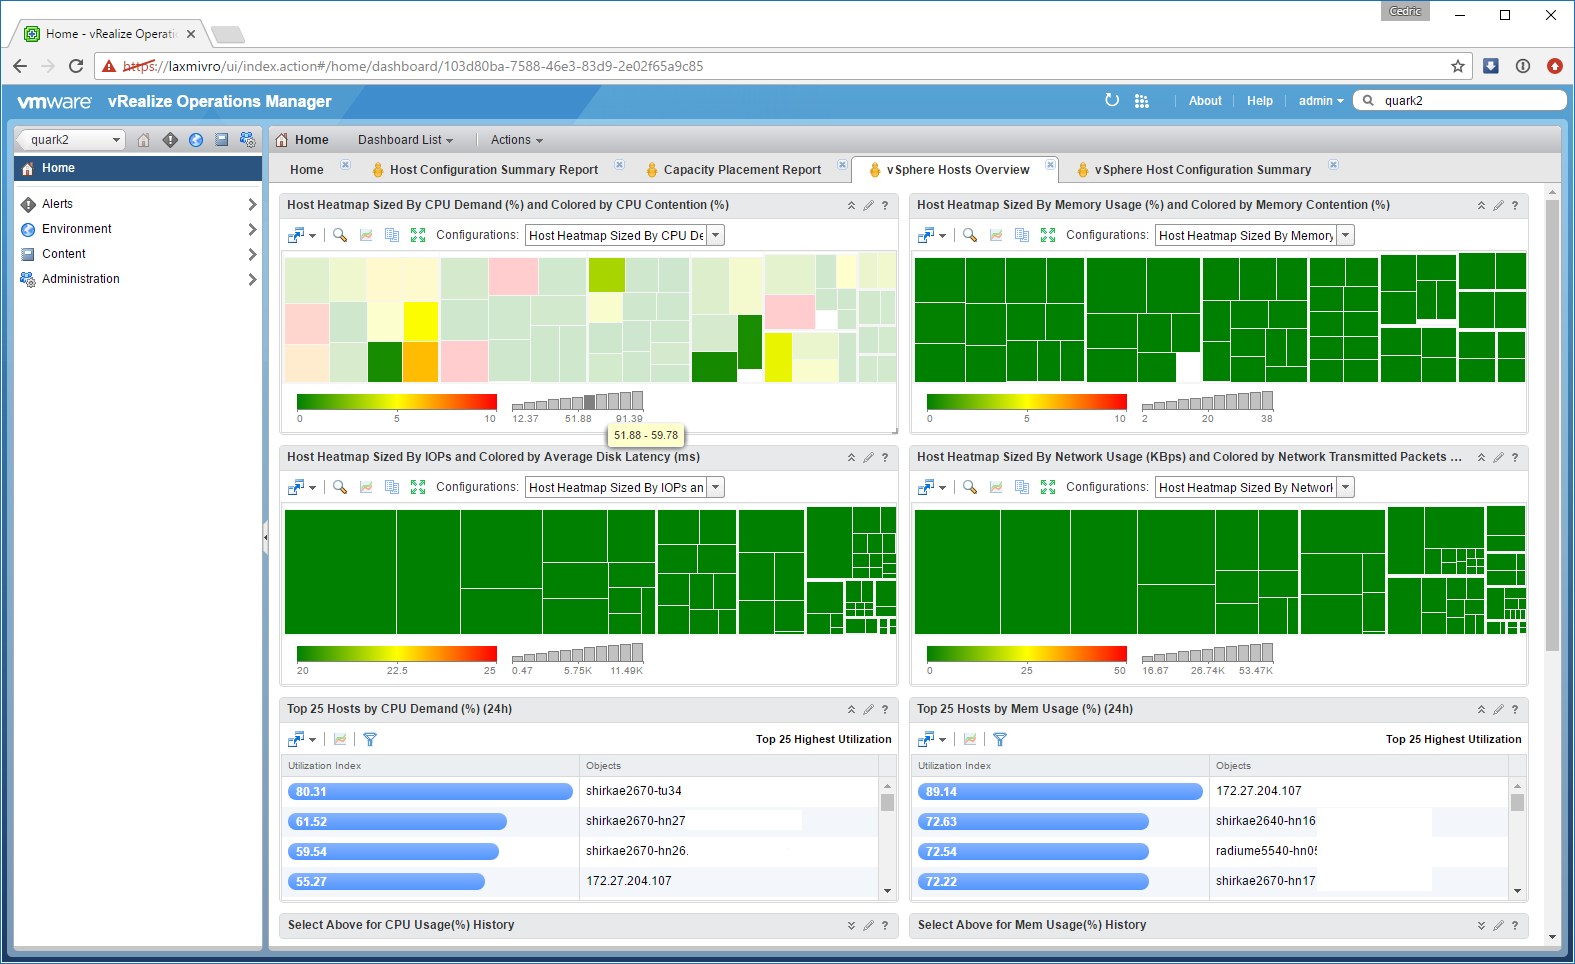
Task: Switch to Capacity Placement Report tab
Action: click(742, 170)
